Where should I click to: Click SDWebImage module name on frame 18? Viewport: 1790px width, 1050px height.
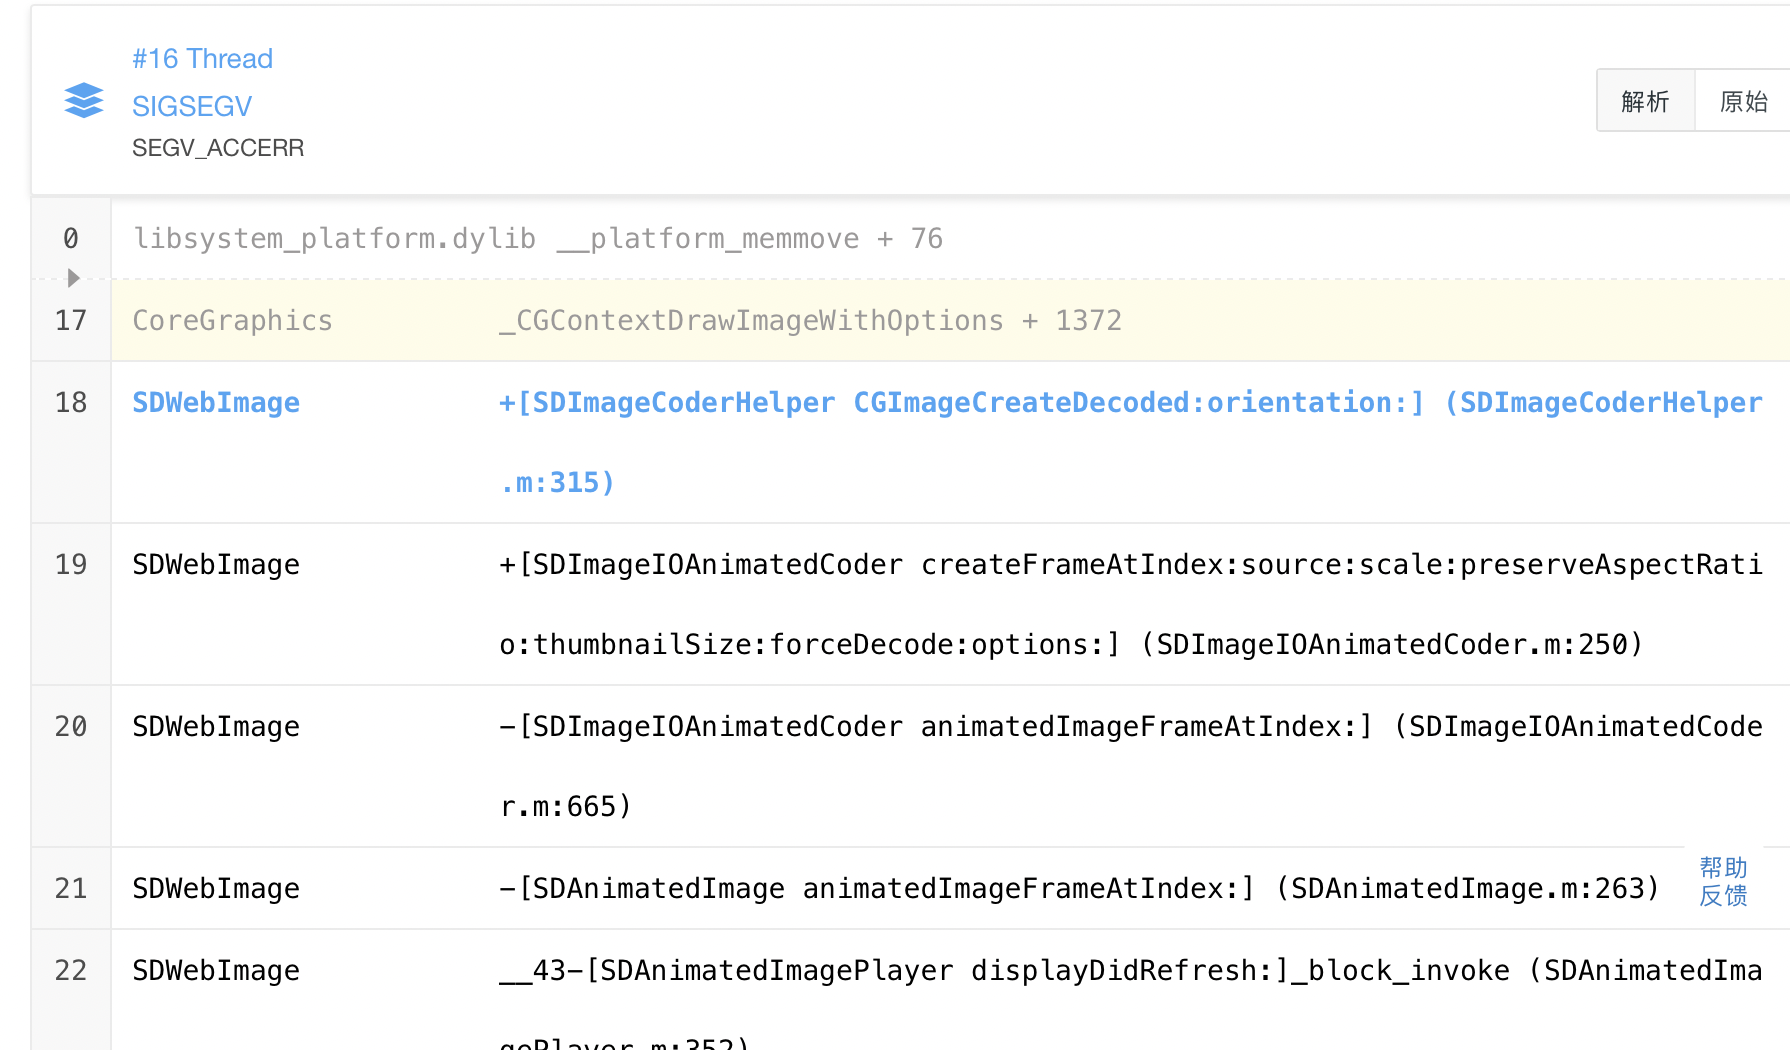pyautogui.click(x=216, y=402)
